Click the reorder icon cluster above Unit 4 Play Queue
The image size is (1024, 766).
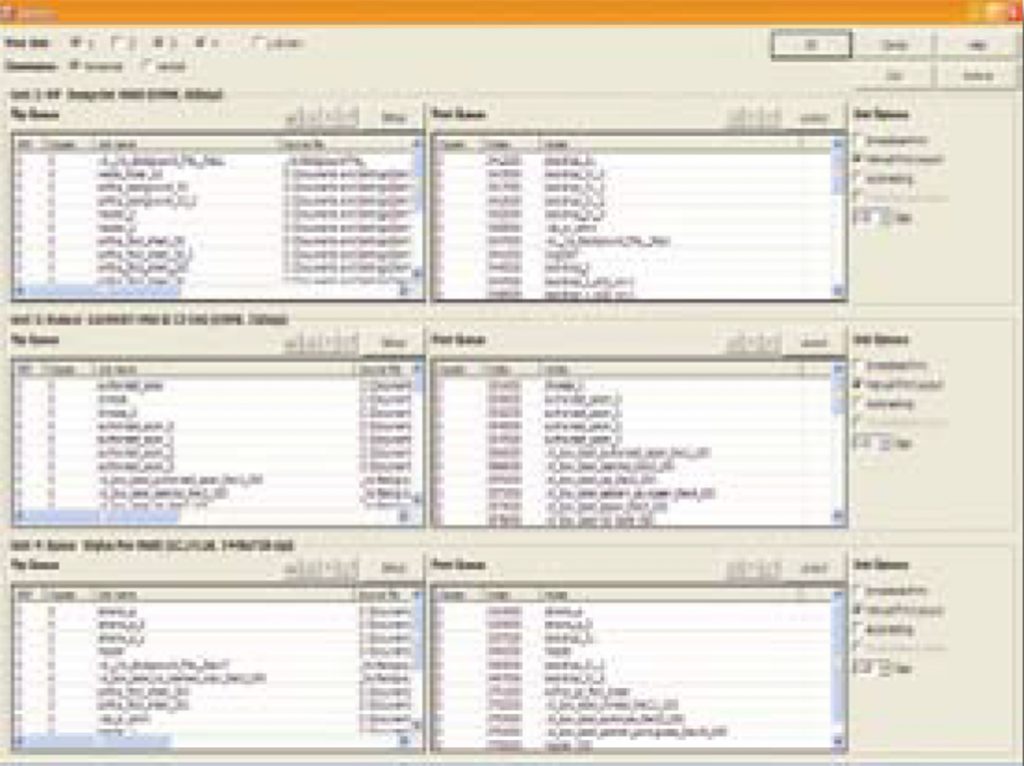(320, 567)
